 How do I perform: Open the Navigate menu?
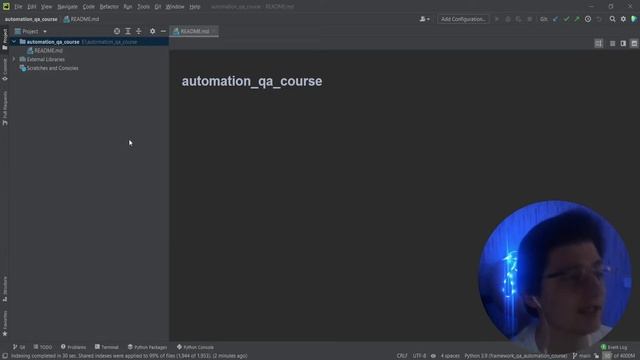point(67,7)
